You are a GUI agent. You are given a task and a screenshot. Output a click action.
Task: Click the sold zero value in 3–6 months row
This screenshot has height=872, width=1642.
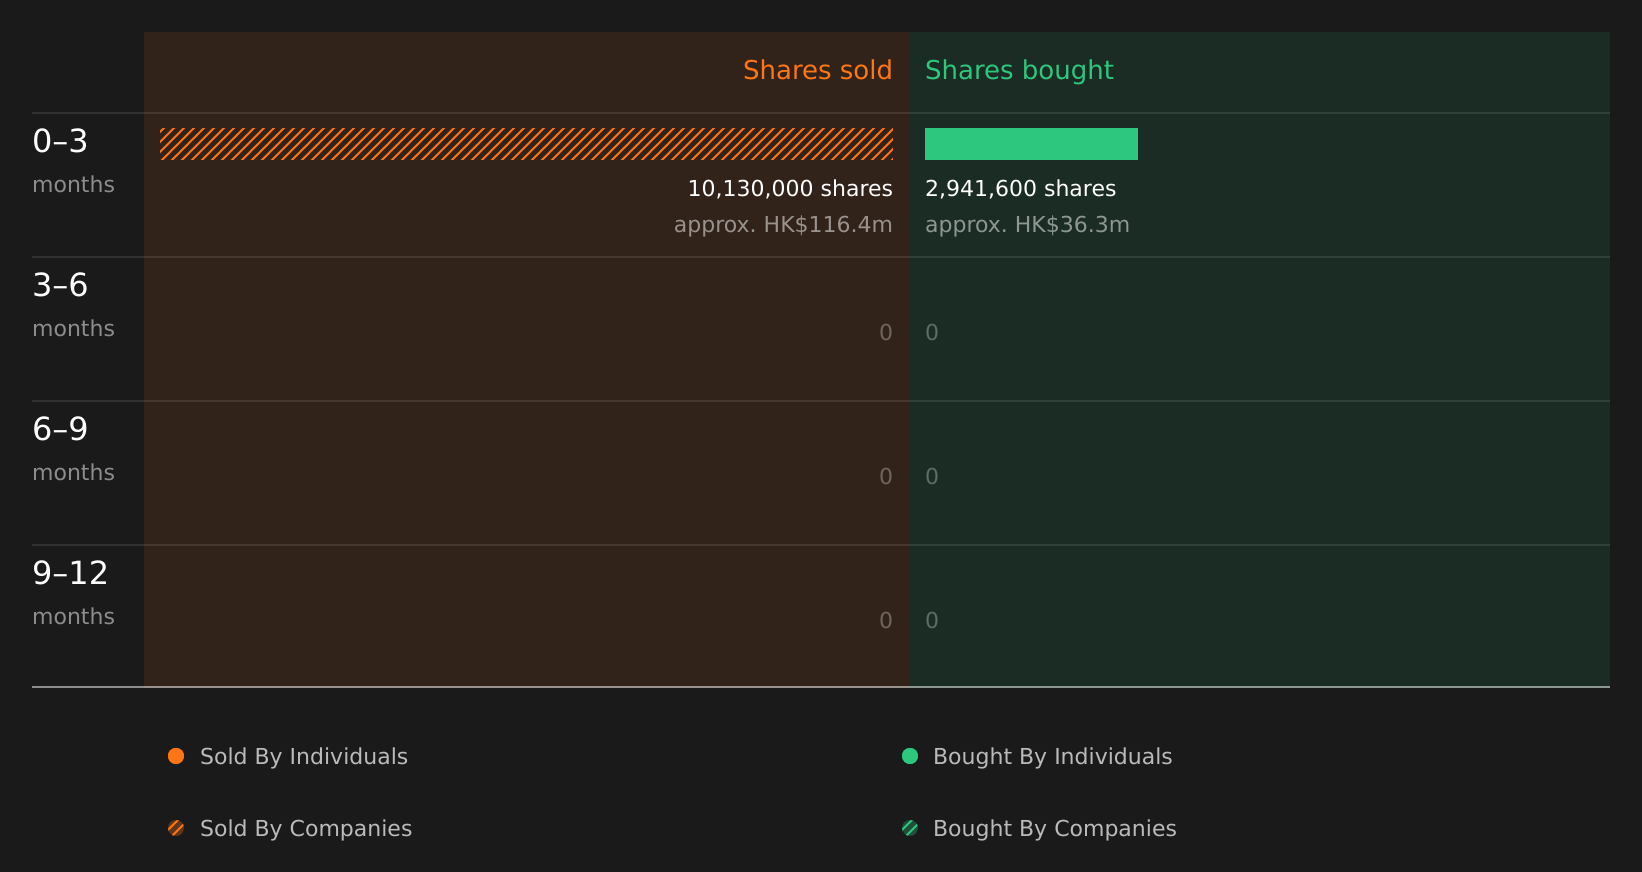coord(886,333)
